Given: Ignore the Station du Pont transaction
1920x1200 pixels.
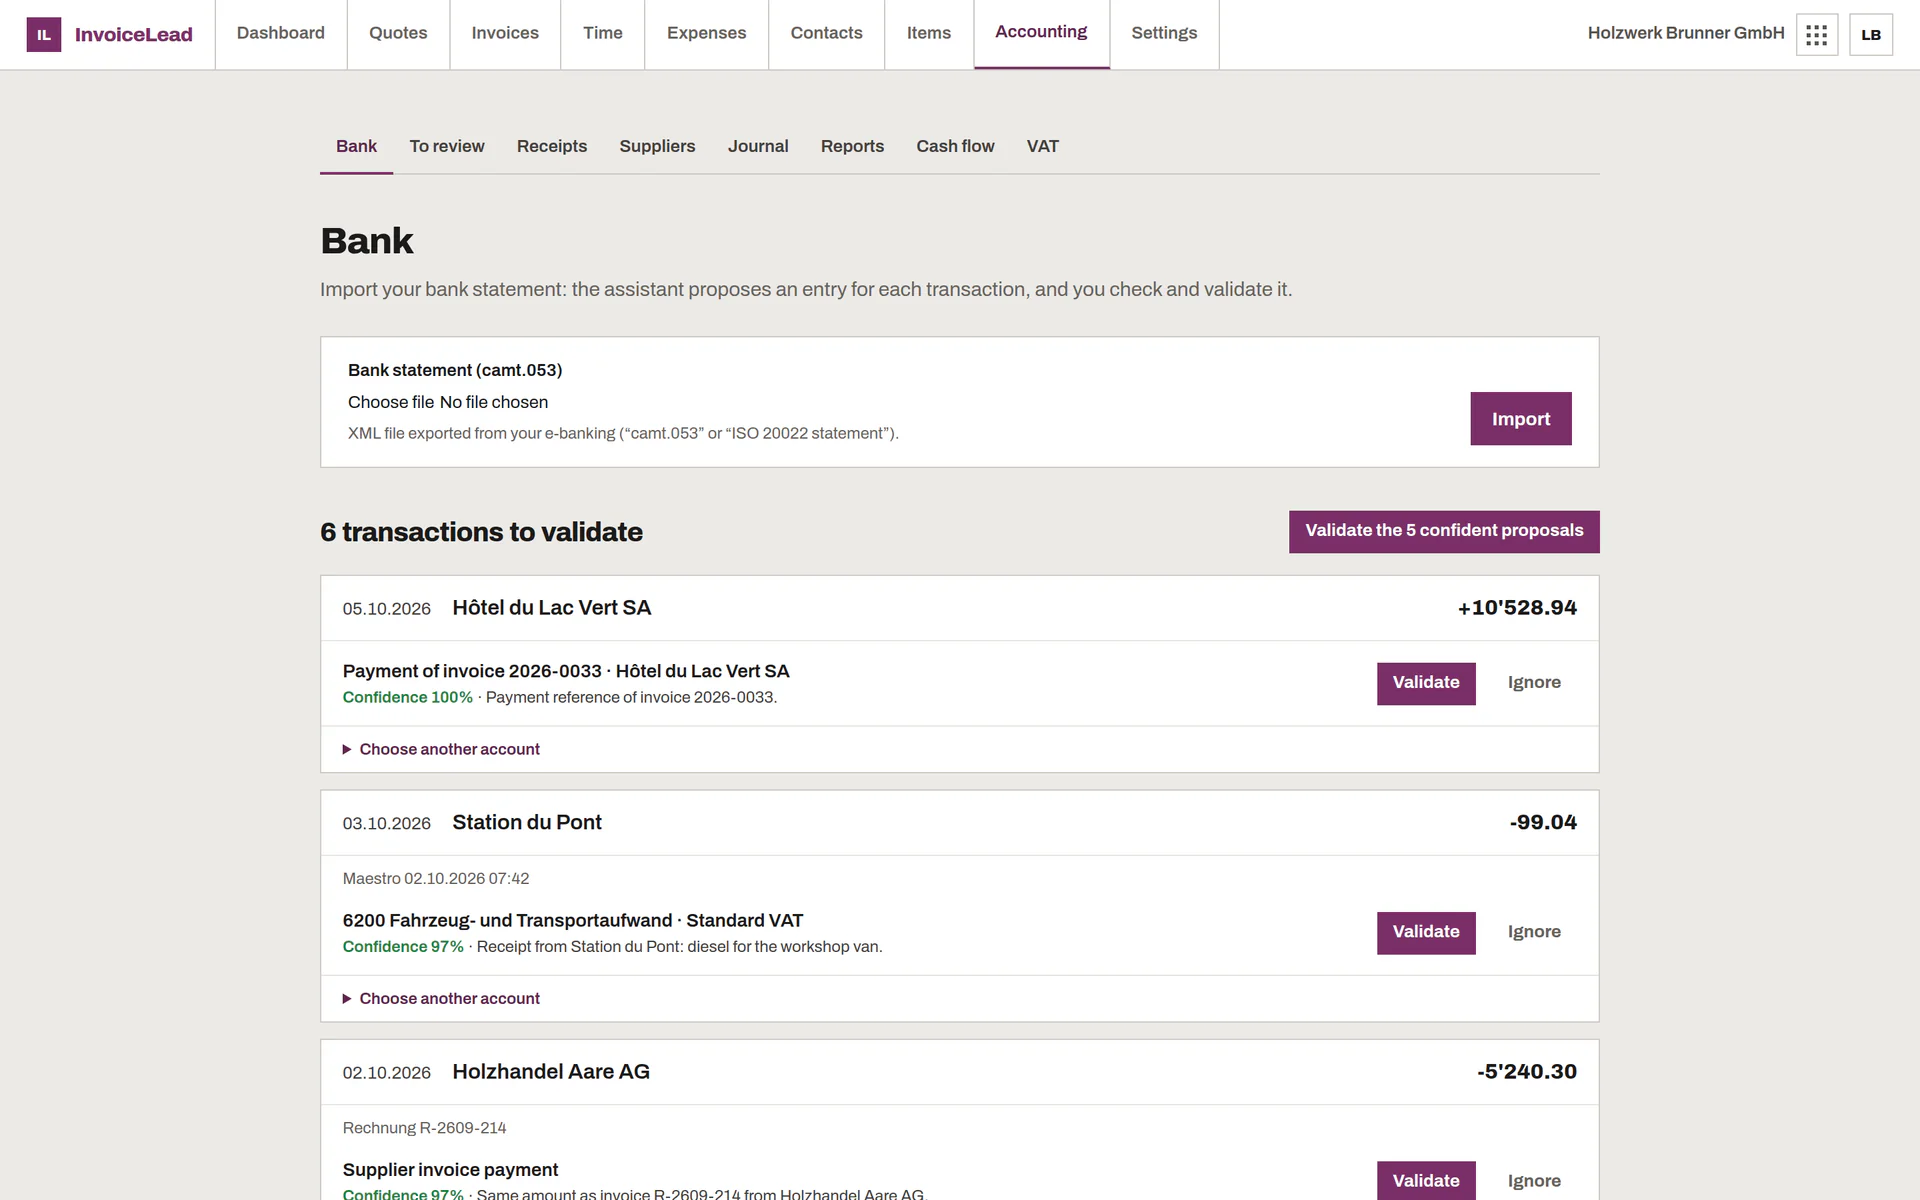Looking at the screenshot, I should pos(1534,932).
